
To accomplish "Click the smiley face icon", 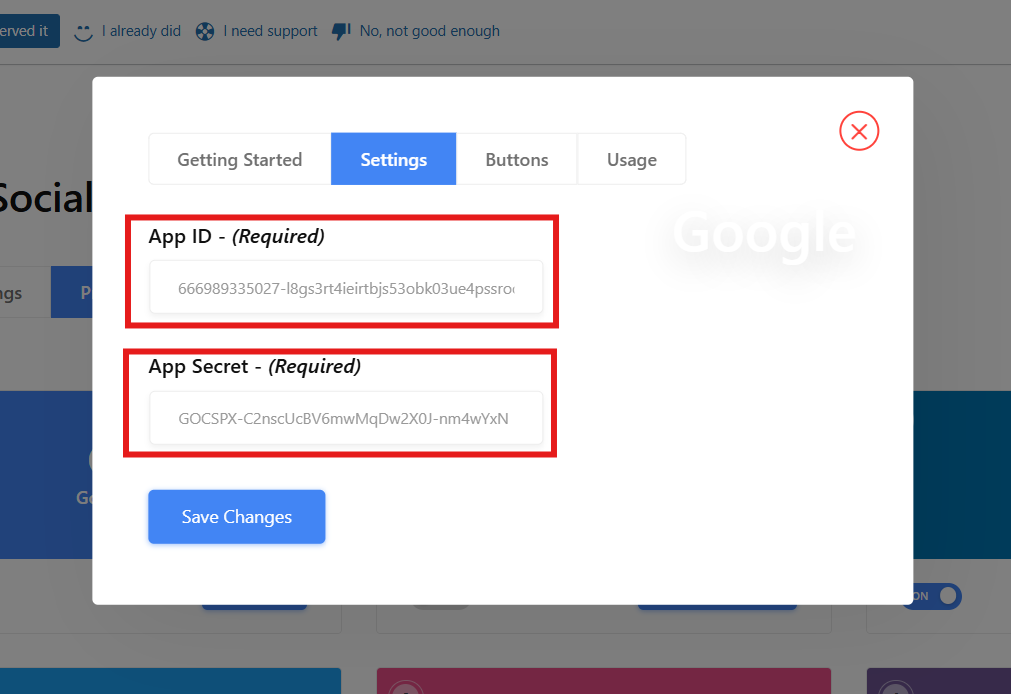I will (83, 32).
